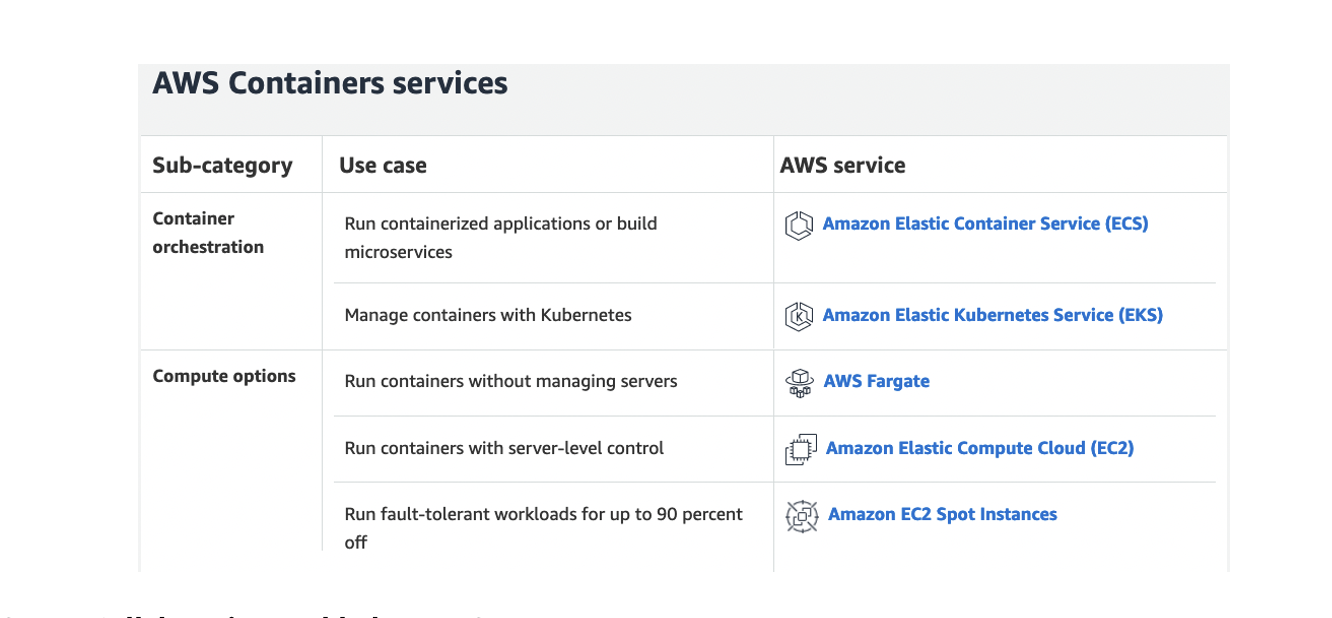Click the AWS Fargate icon
The height and width of the screenshot is (618, 1332).
[800, 382]
